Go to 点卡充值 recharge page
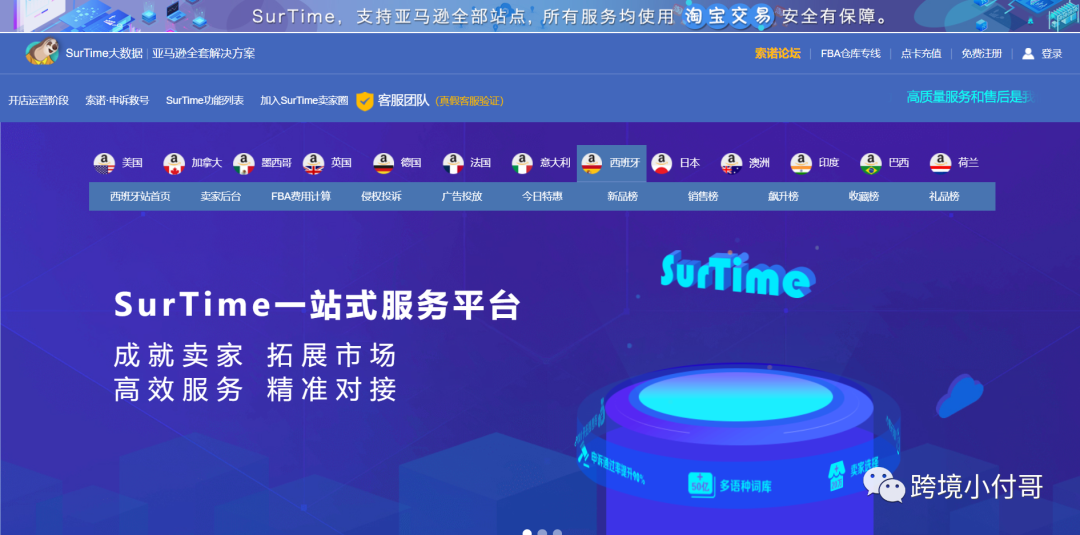The width and height of the screenshot is (1080, 535). [921, 53]
